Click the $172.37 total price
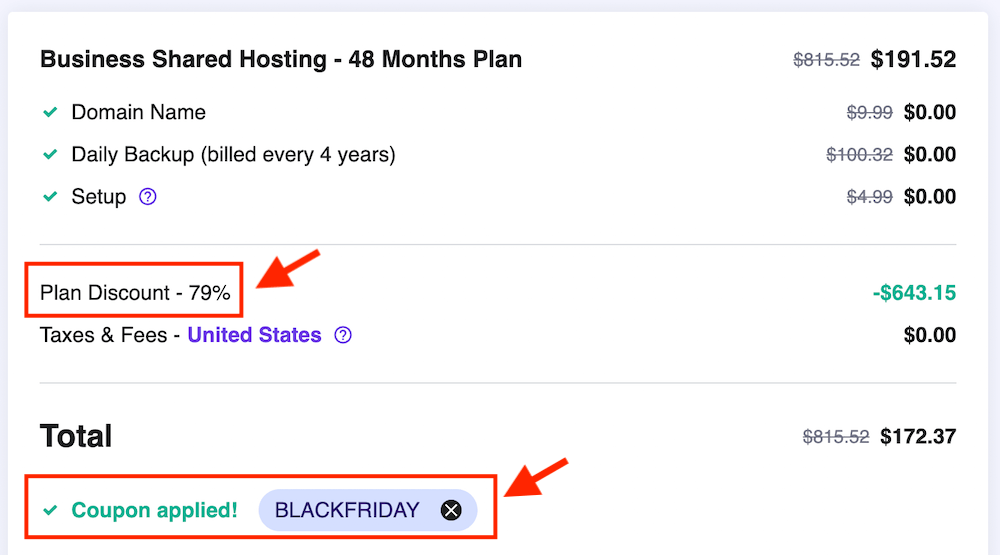The image size is (1000, 555). coord(918,437)
